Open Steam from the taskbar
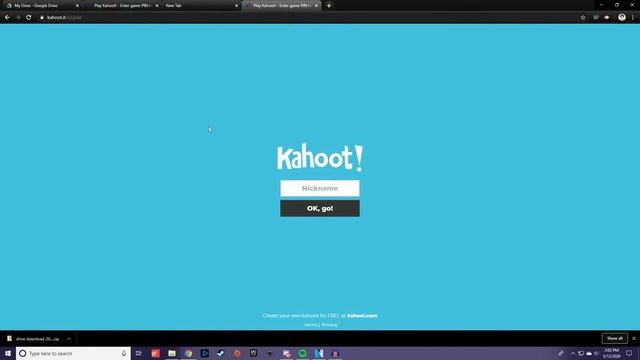The height and width of the screenshot is (360, 640). 221,353
